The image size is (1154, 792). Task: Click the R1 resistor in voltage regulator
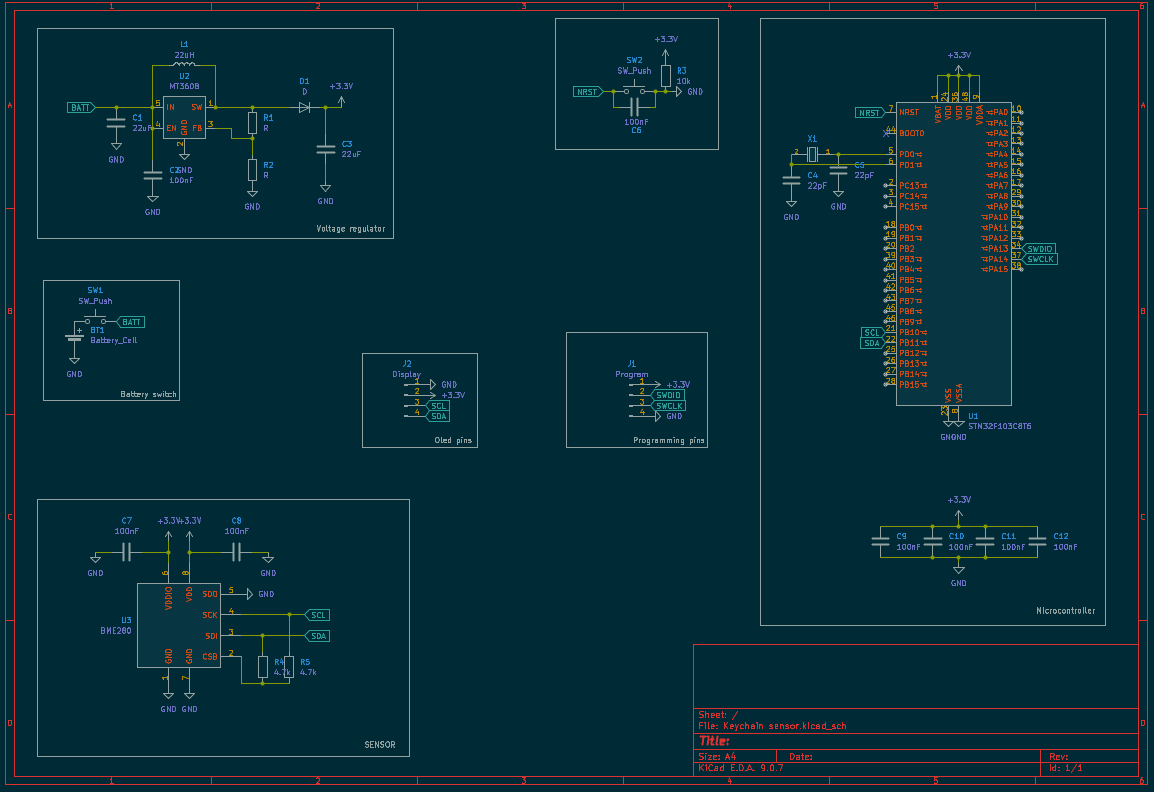click(252, 123)
